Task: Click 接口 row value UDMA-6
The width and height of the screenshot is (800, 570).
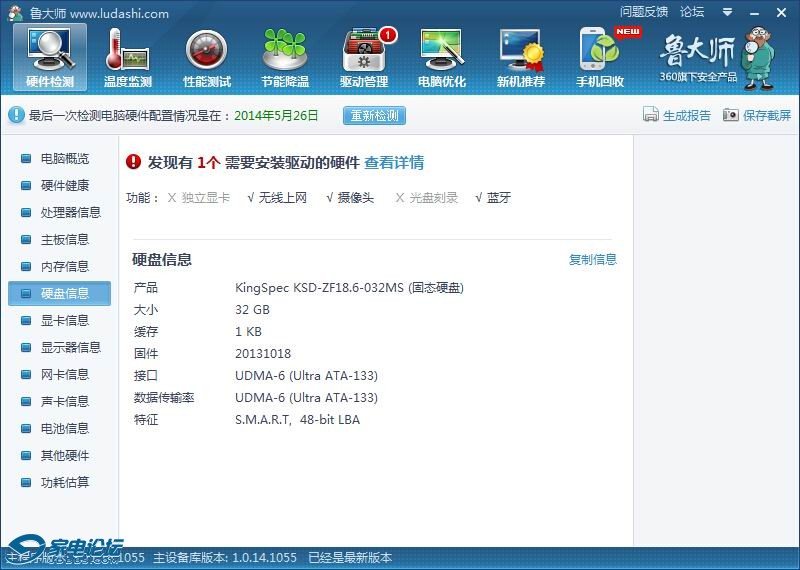Action: pos(306,376)
